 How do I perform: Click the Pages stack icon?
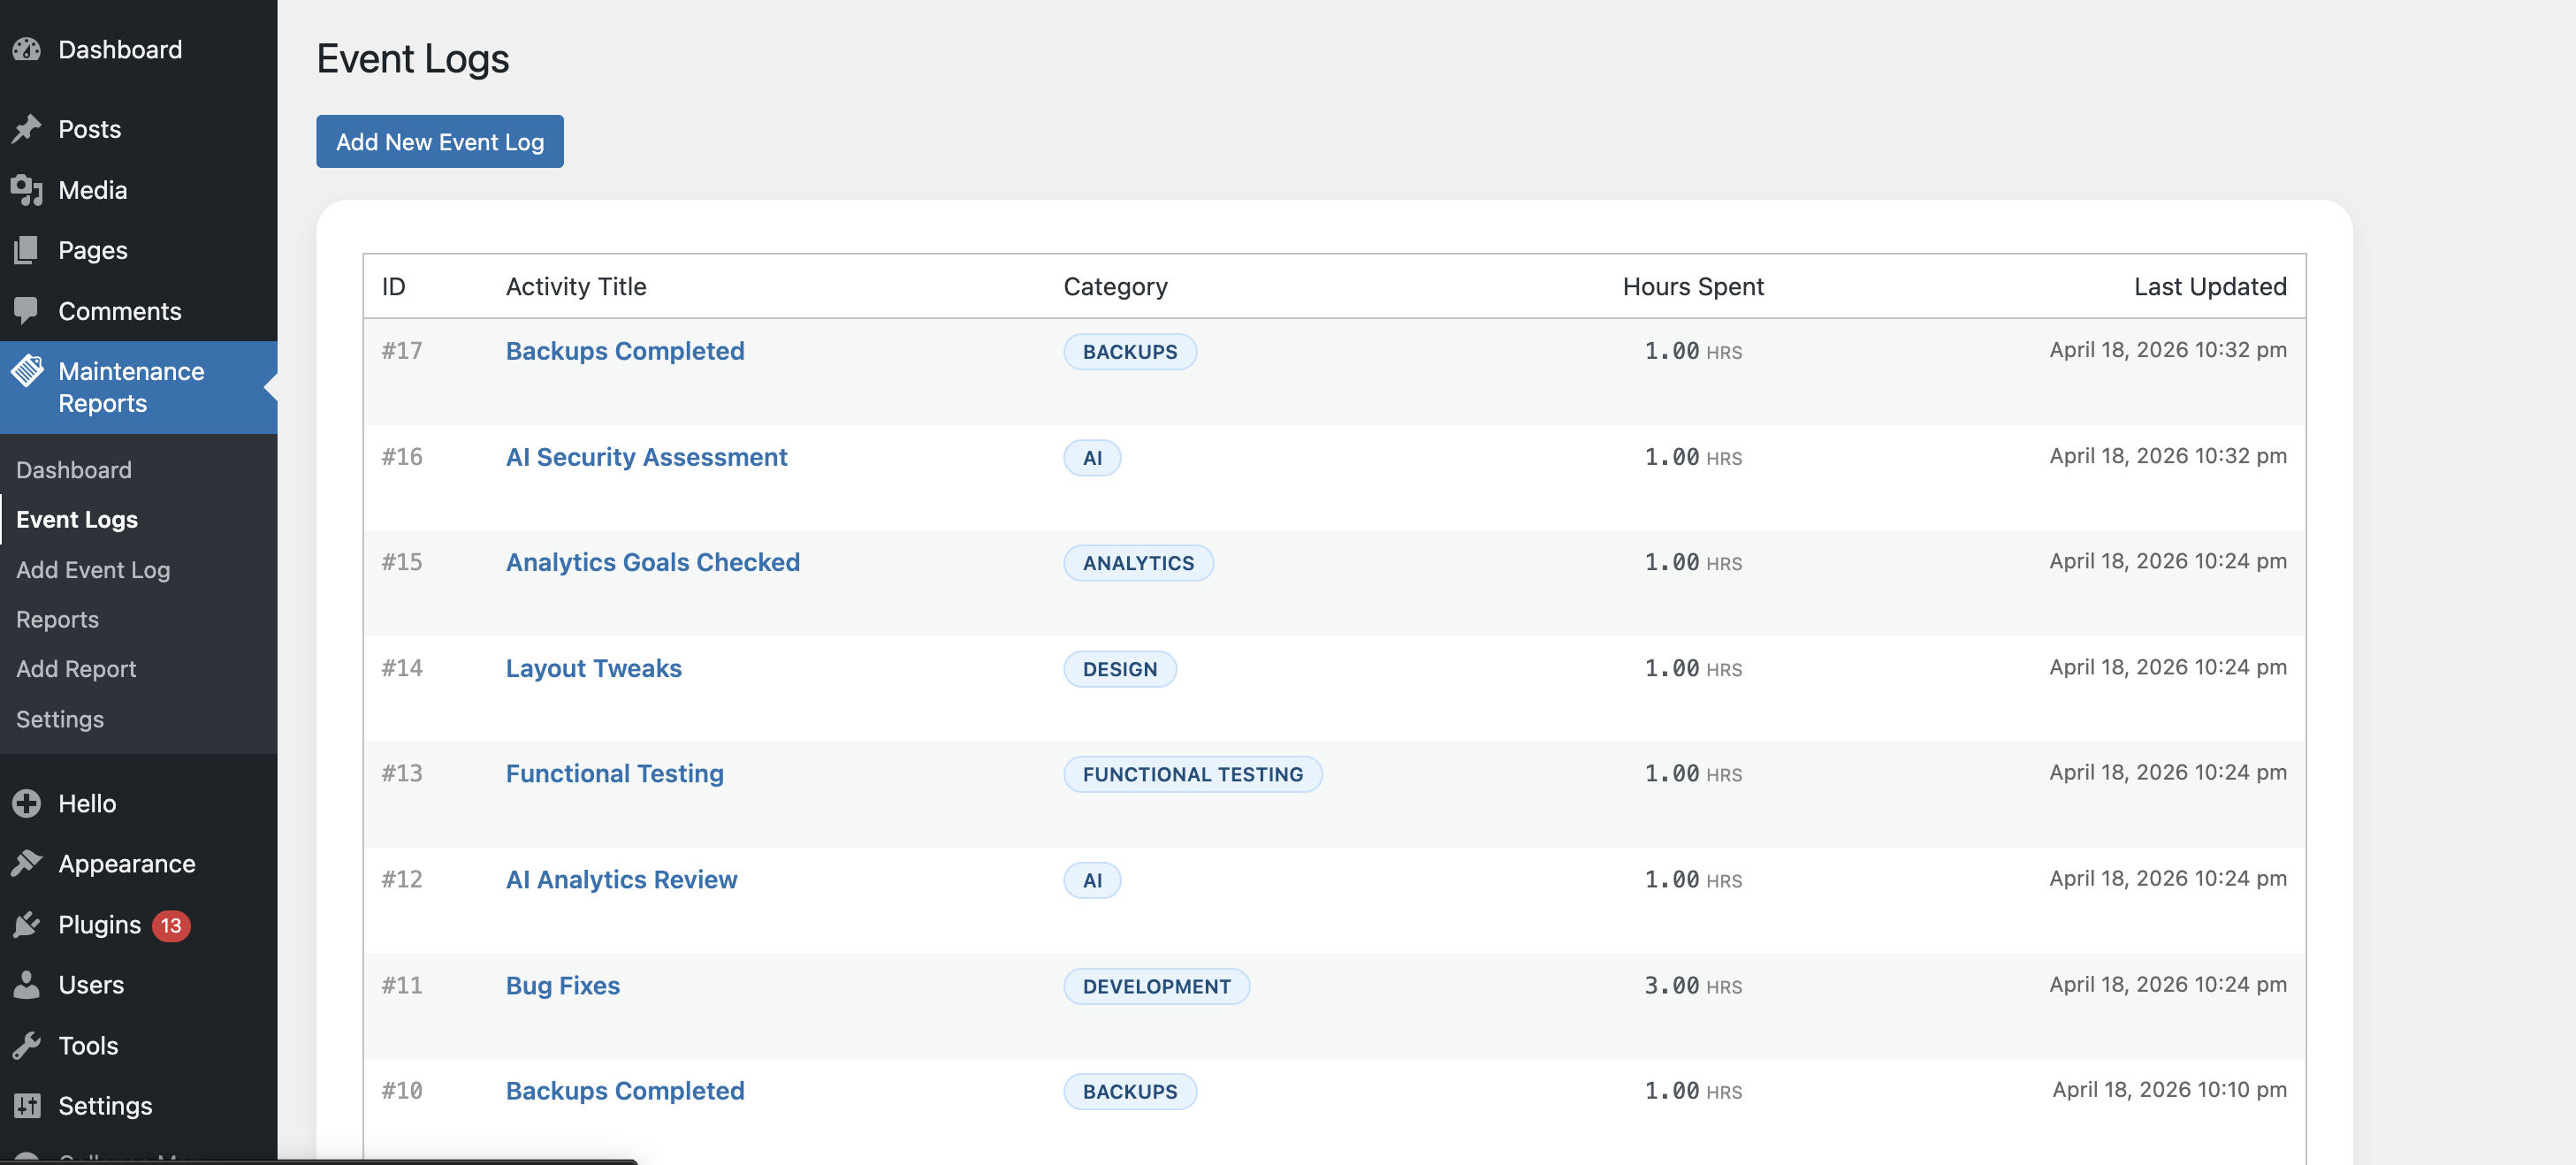[x=27, y=250]
